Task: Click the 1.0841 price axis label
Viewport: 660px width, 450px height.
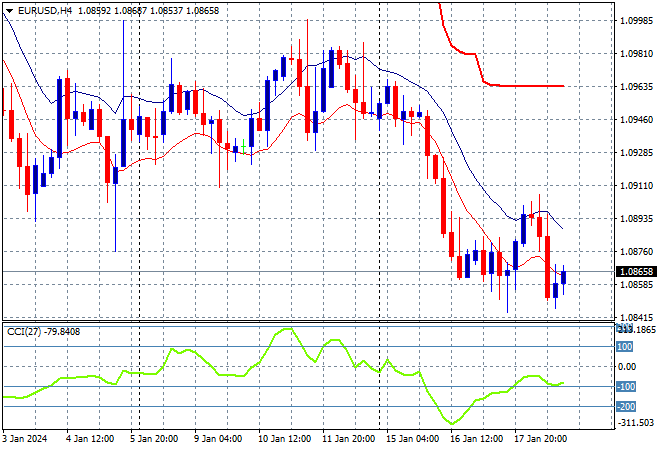Action: click(636, 318)
